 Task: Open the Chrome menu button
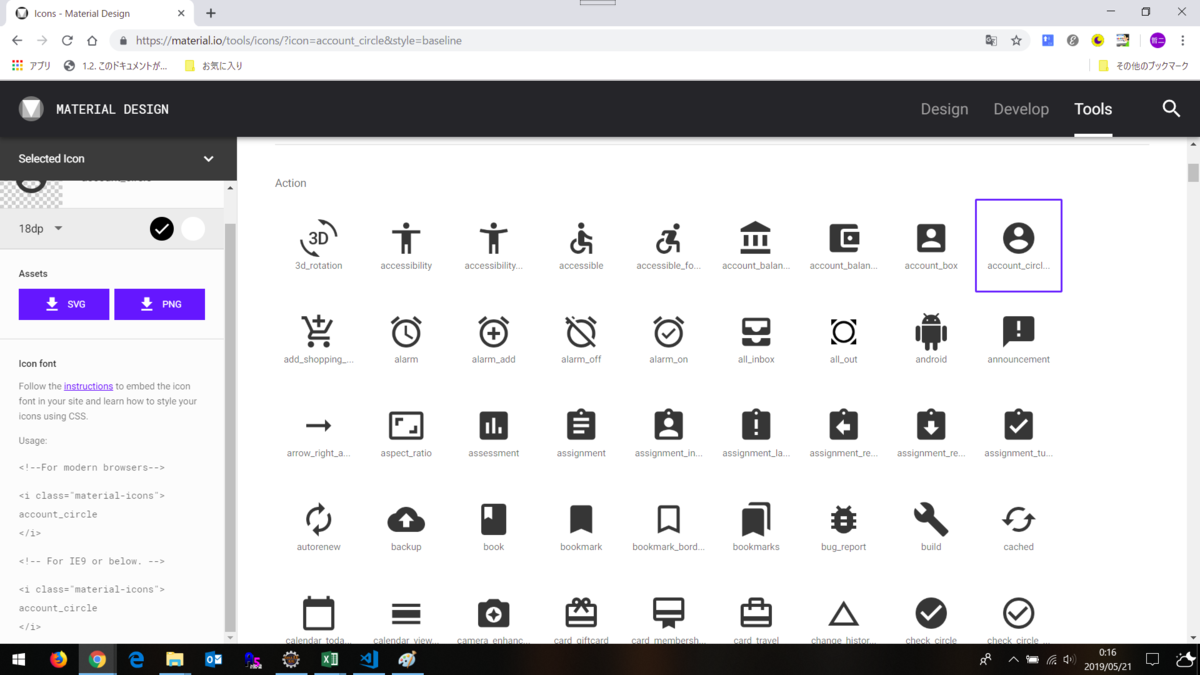(1183, 41)
